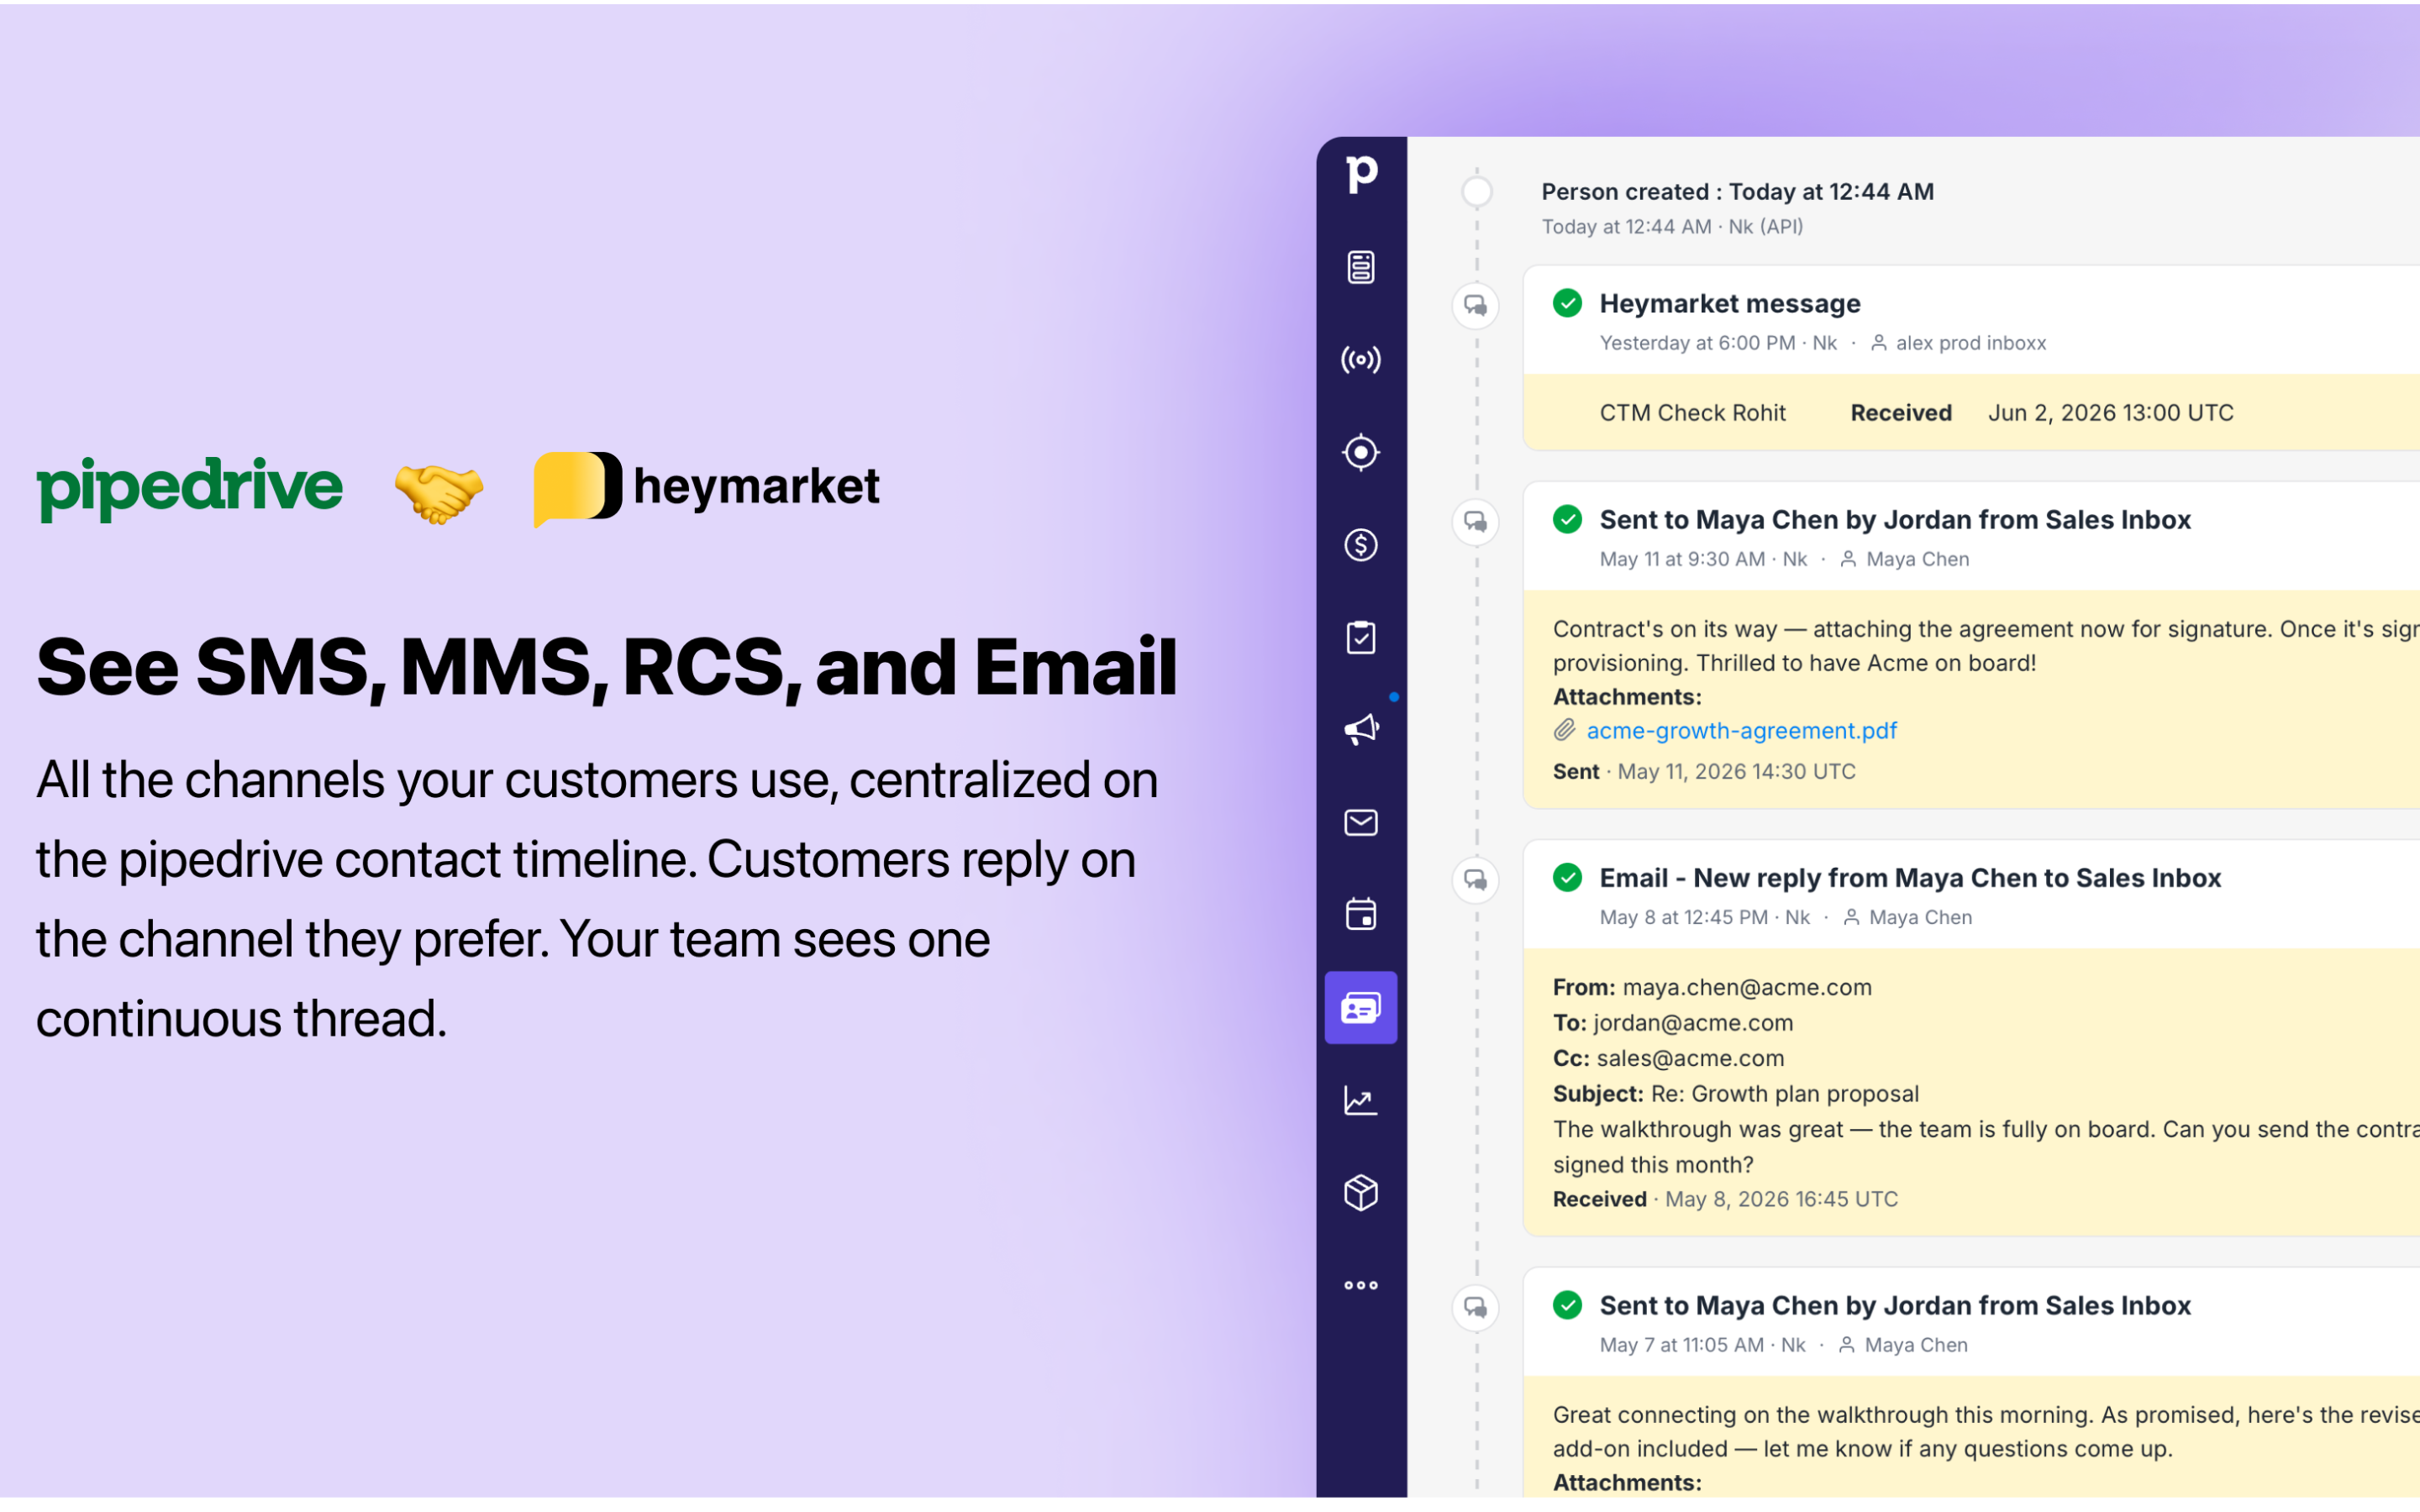Click 'Today at 12:44 AM · Nk (API)' text
The width and height of the screenshot is (2420, 1512).
coord(1672,227)
